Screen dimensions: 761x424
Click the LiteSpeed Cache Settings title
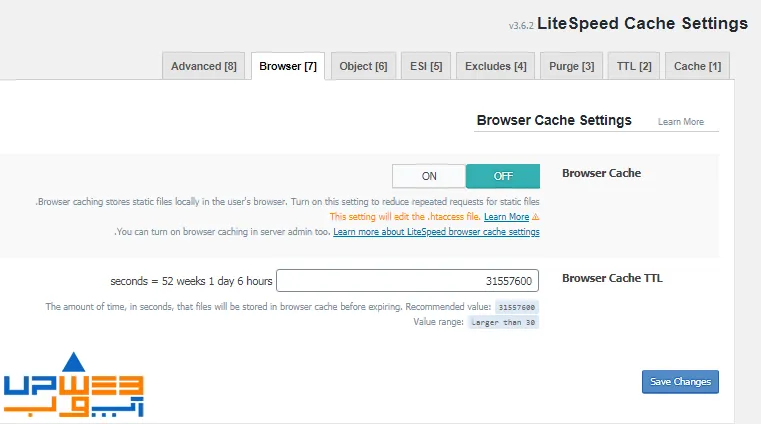643,23
